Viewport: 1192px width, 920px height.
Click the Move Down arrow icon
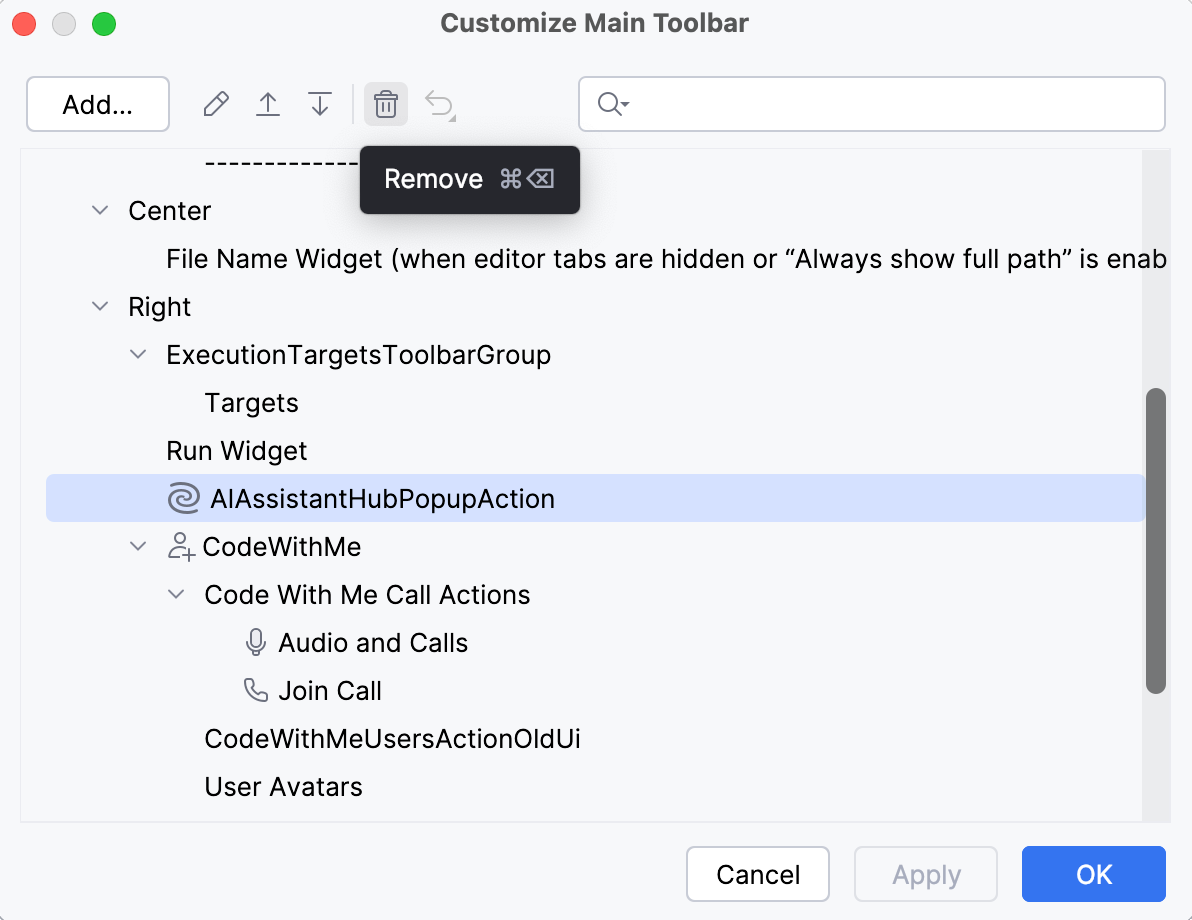coord(320,104)
